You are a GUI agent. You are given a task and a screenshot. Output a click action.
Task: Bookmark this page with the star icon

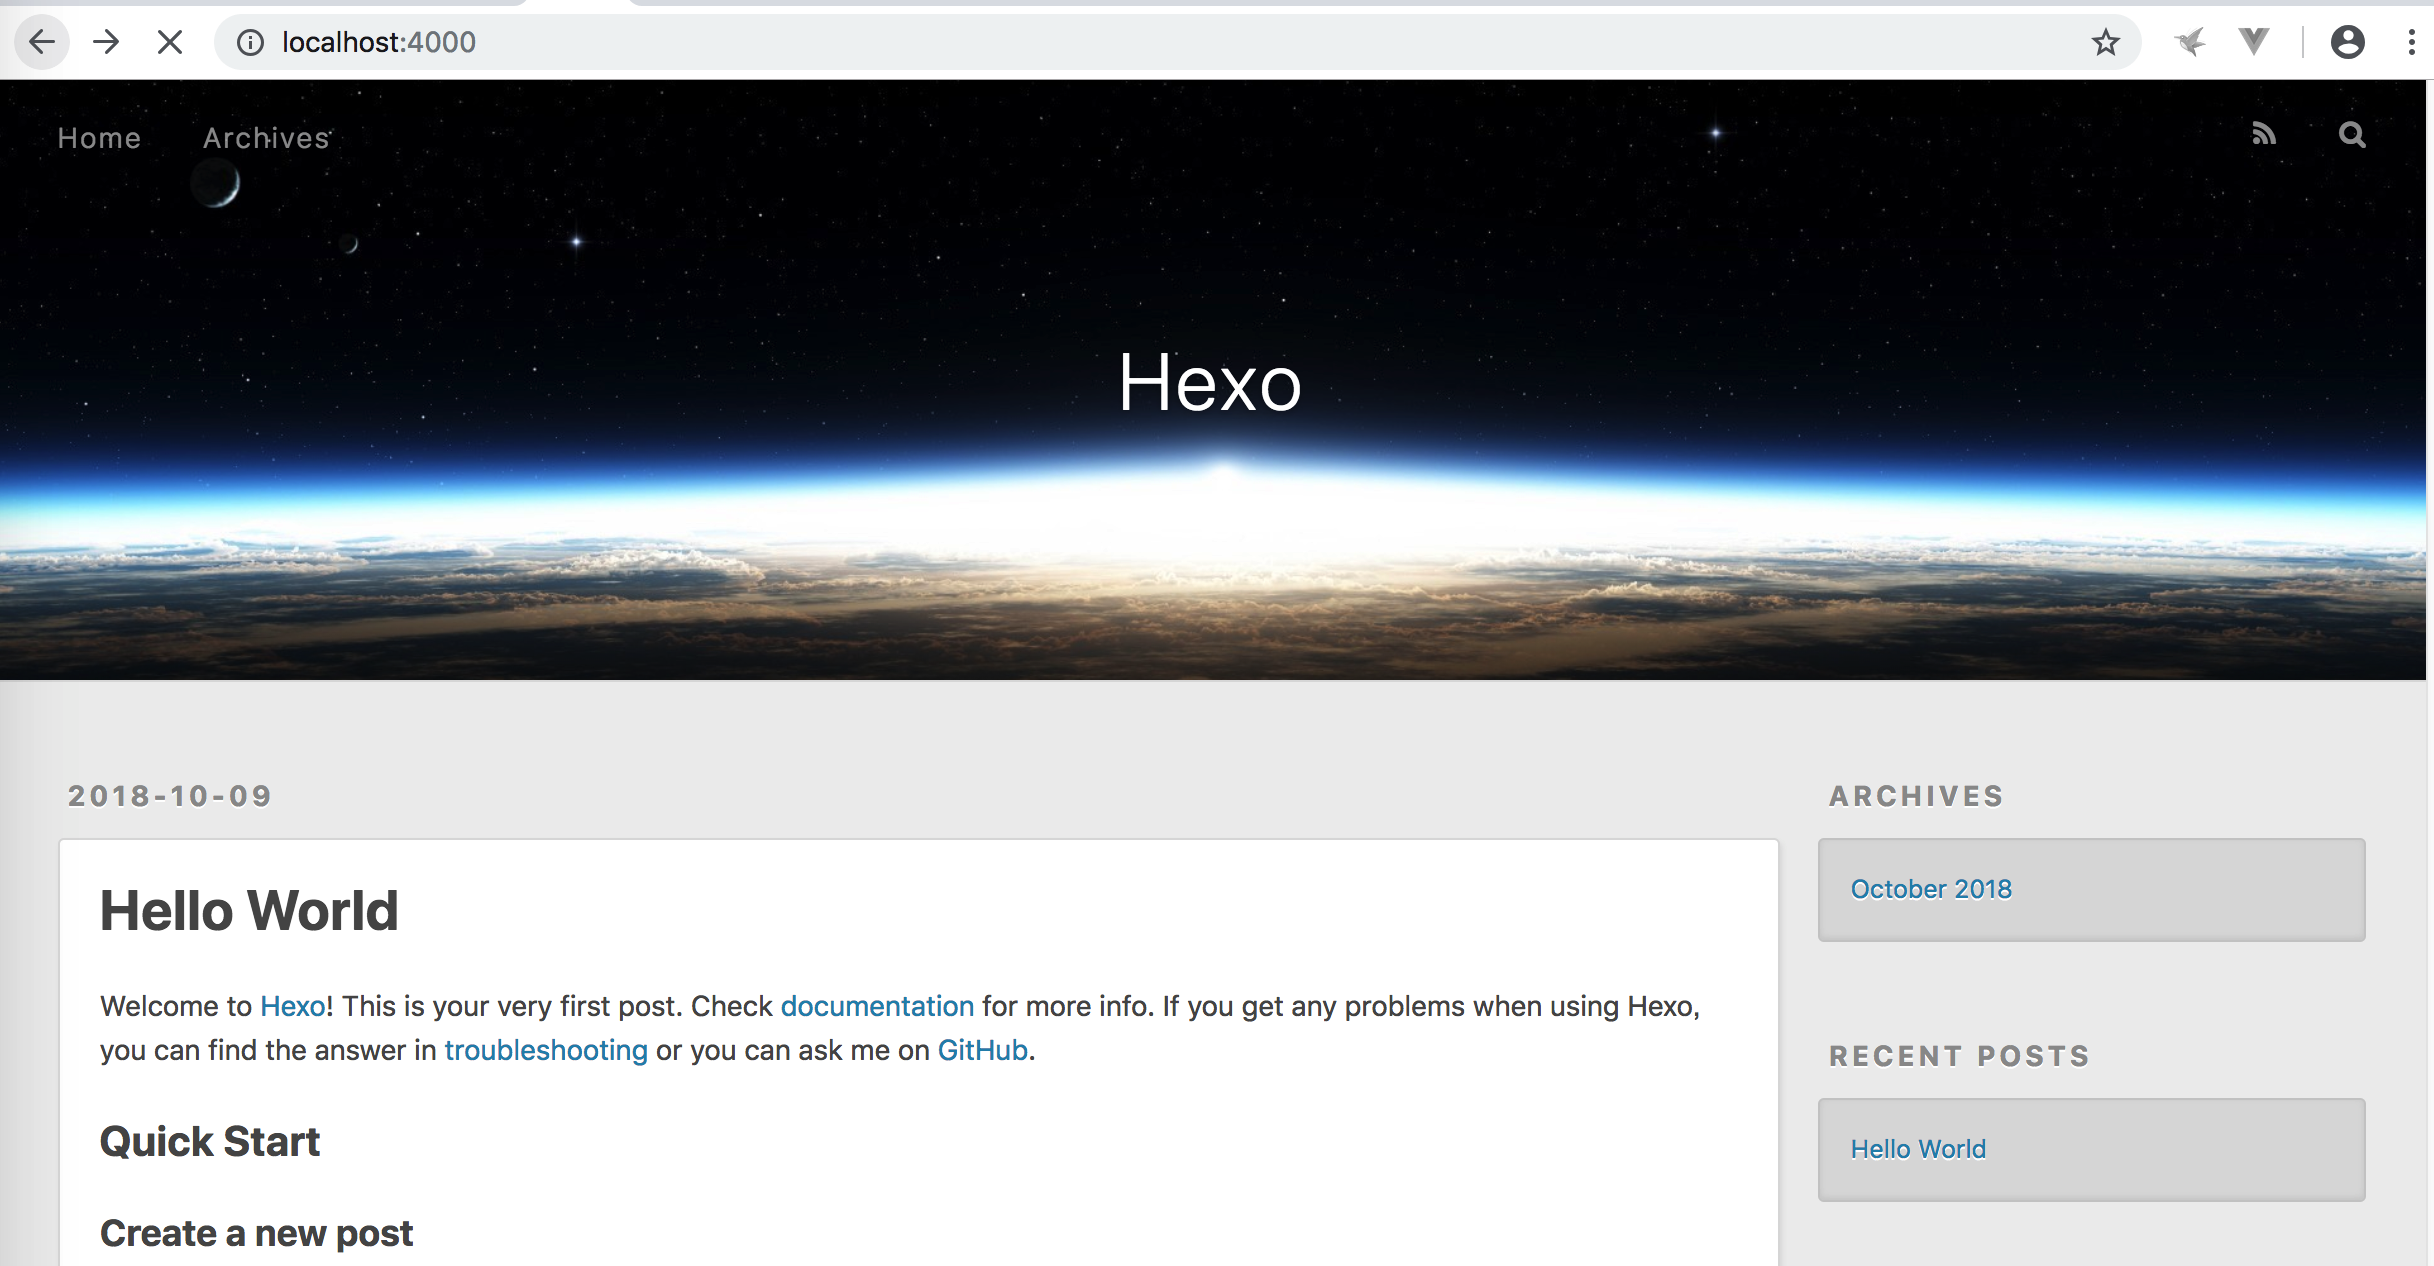(2105, 42)
